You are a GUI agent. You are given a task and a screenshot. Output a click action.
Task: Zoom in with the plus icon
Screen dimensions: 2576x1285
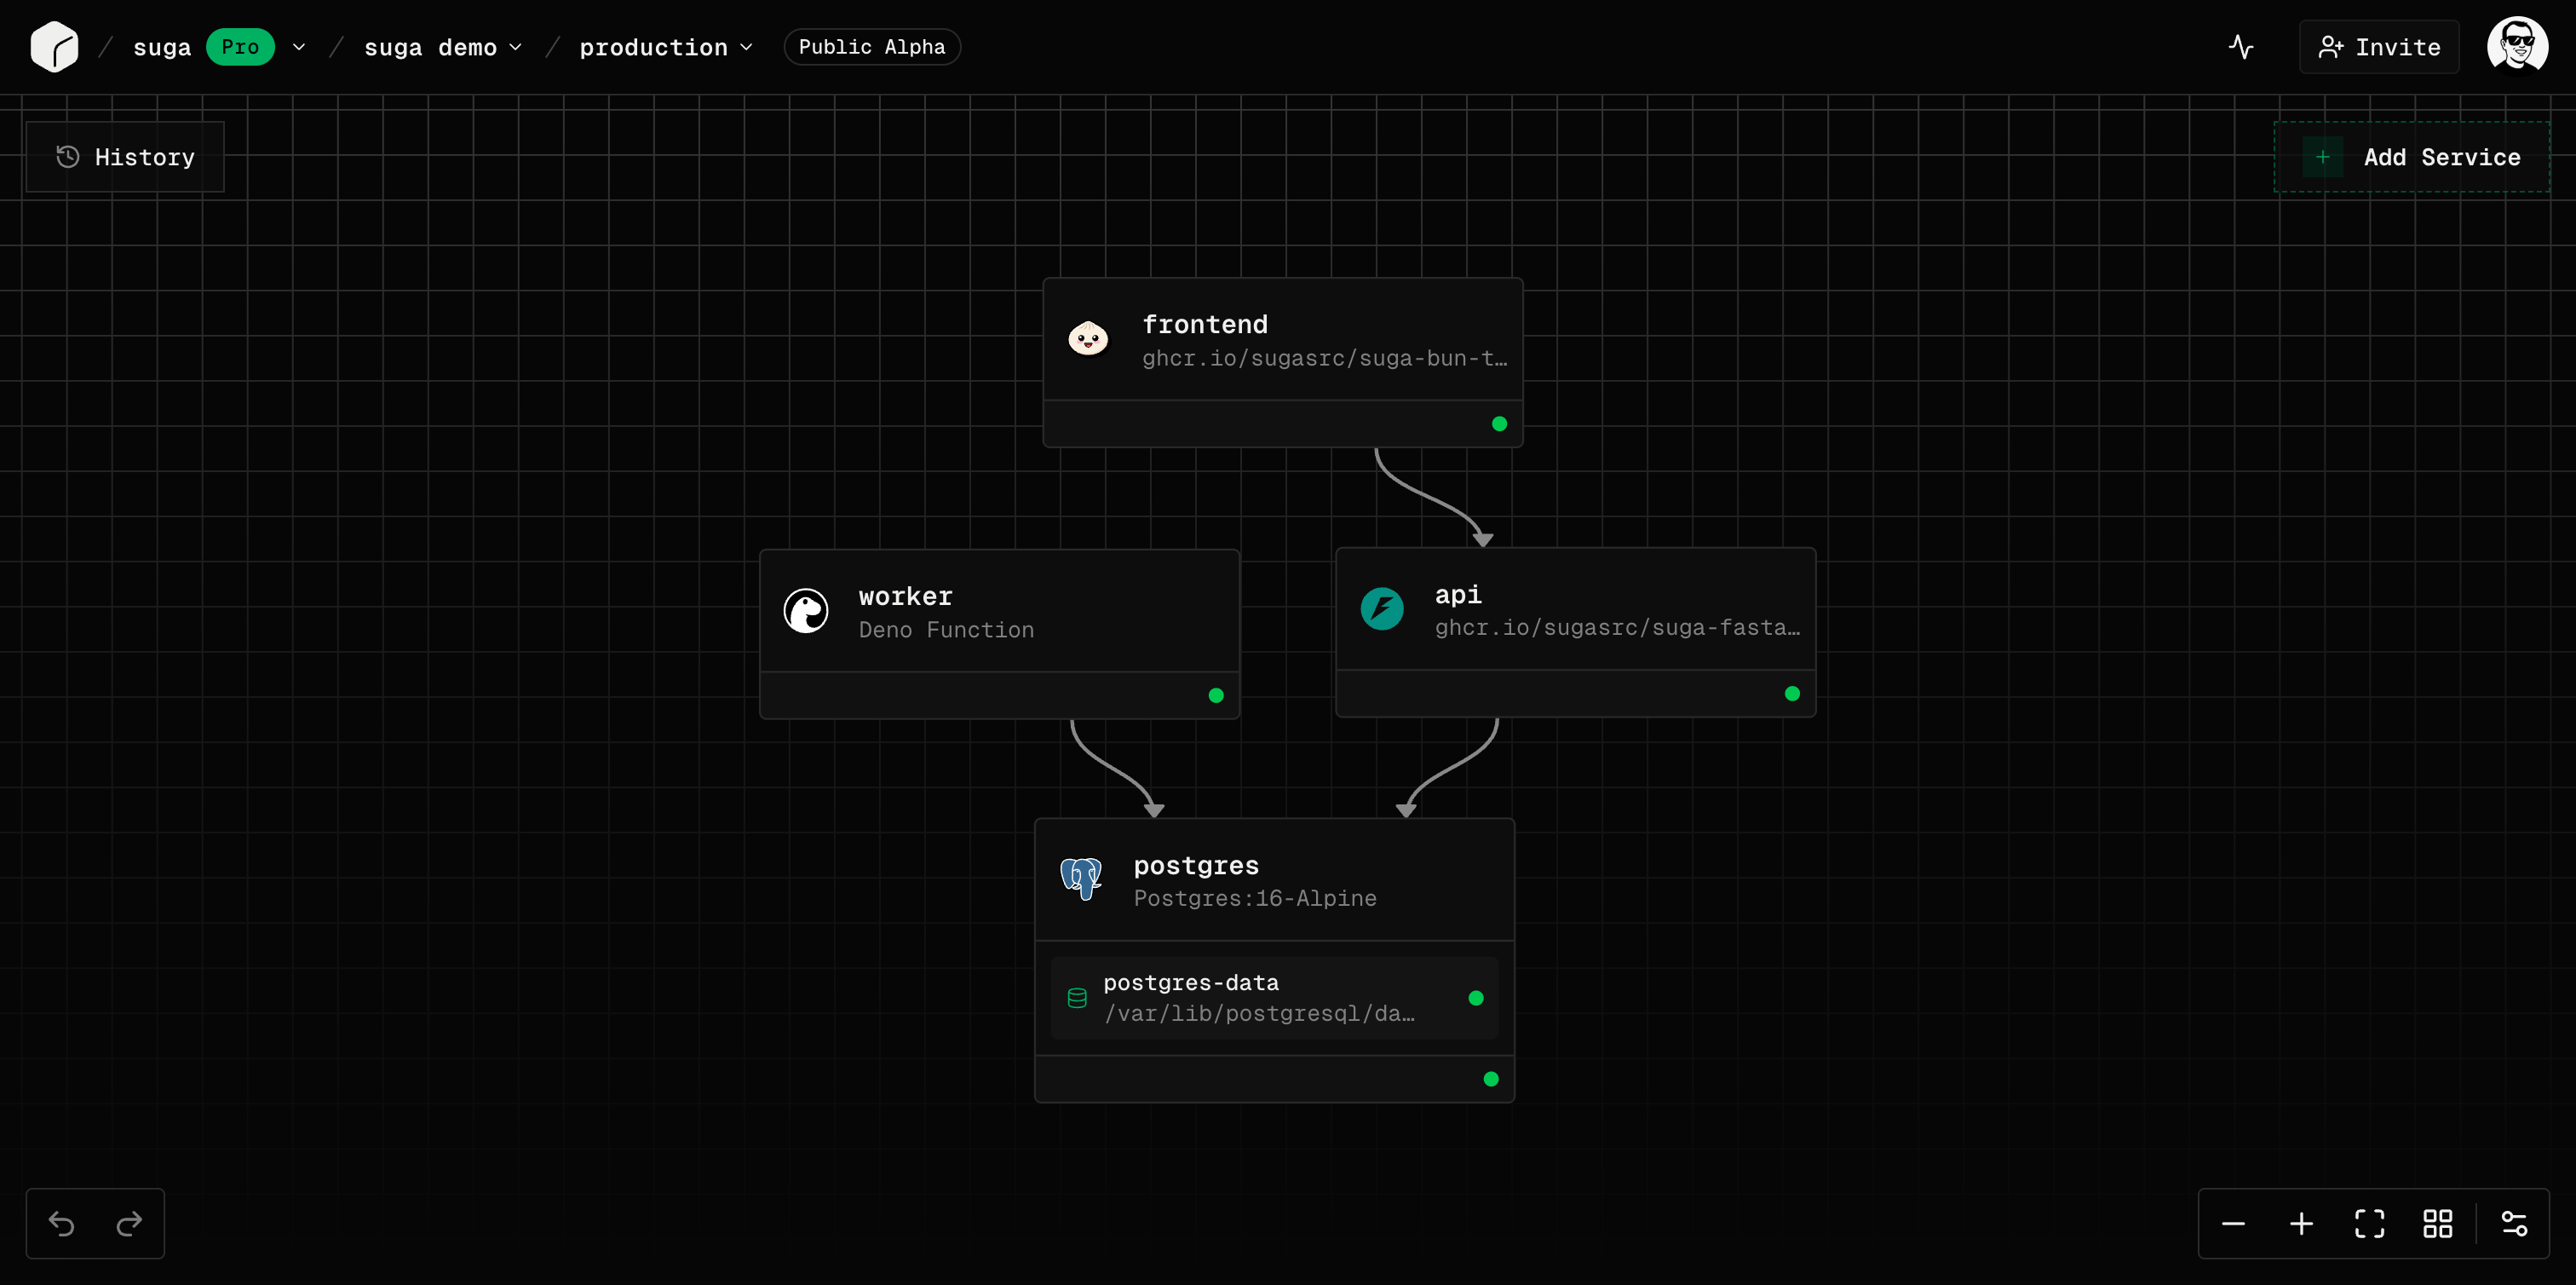coord(2301,1223)
